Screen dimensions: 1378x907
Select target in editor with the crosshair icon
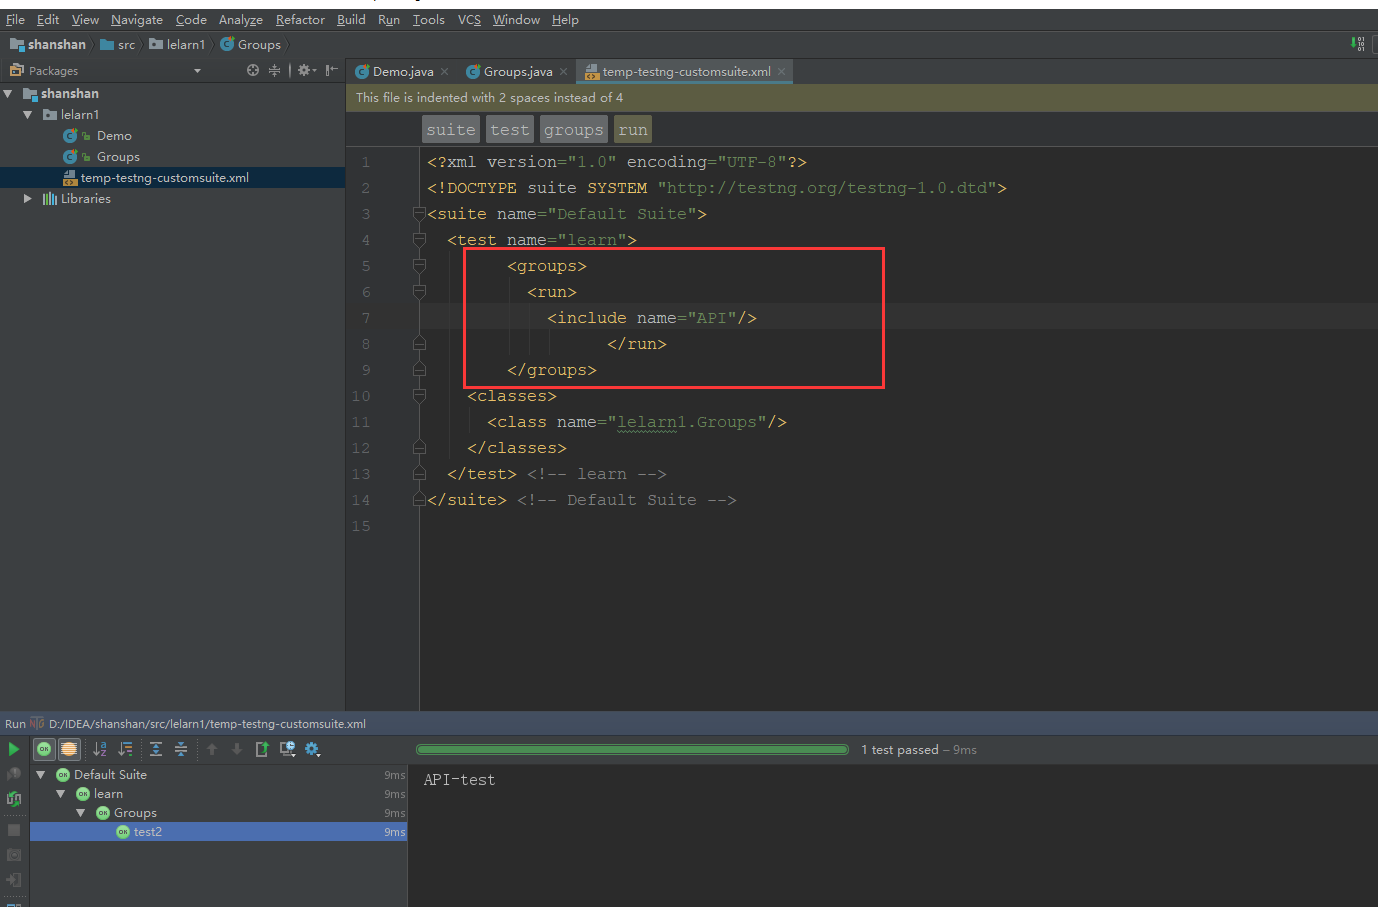click(x=253, y=70)
